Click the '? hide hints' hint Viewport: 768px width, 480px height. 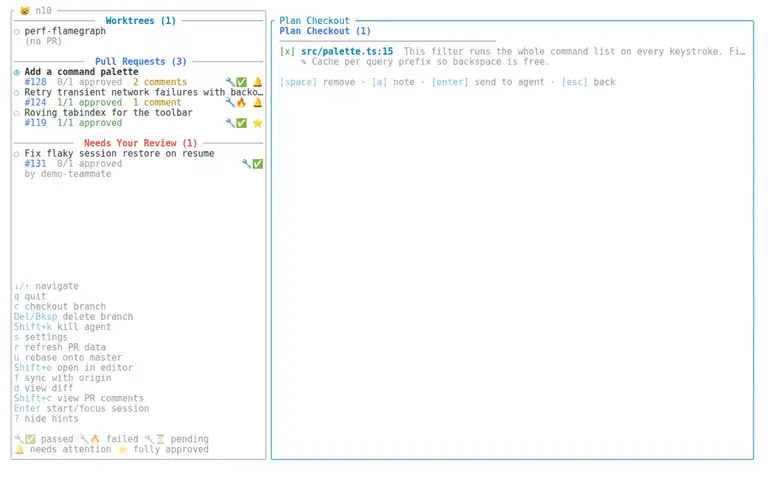tap(46, 419)
